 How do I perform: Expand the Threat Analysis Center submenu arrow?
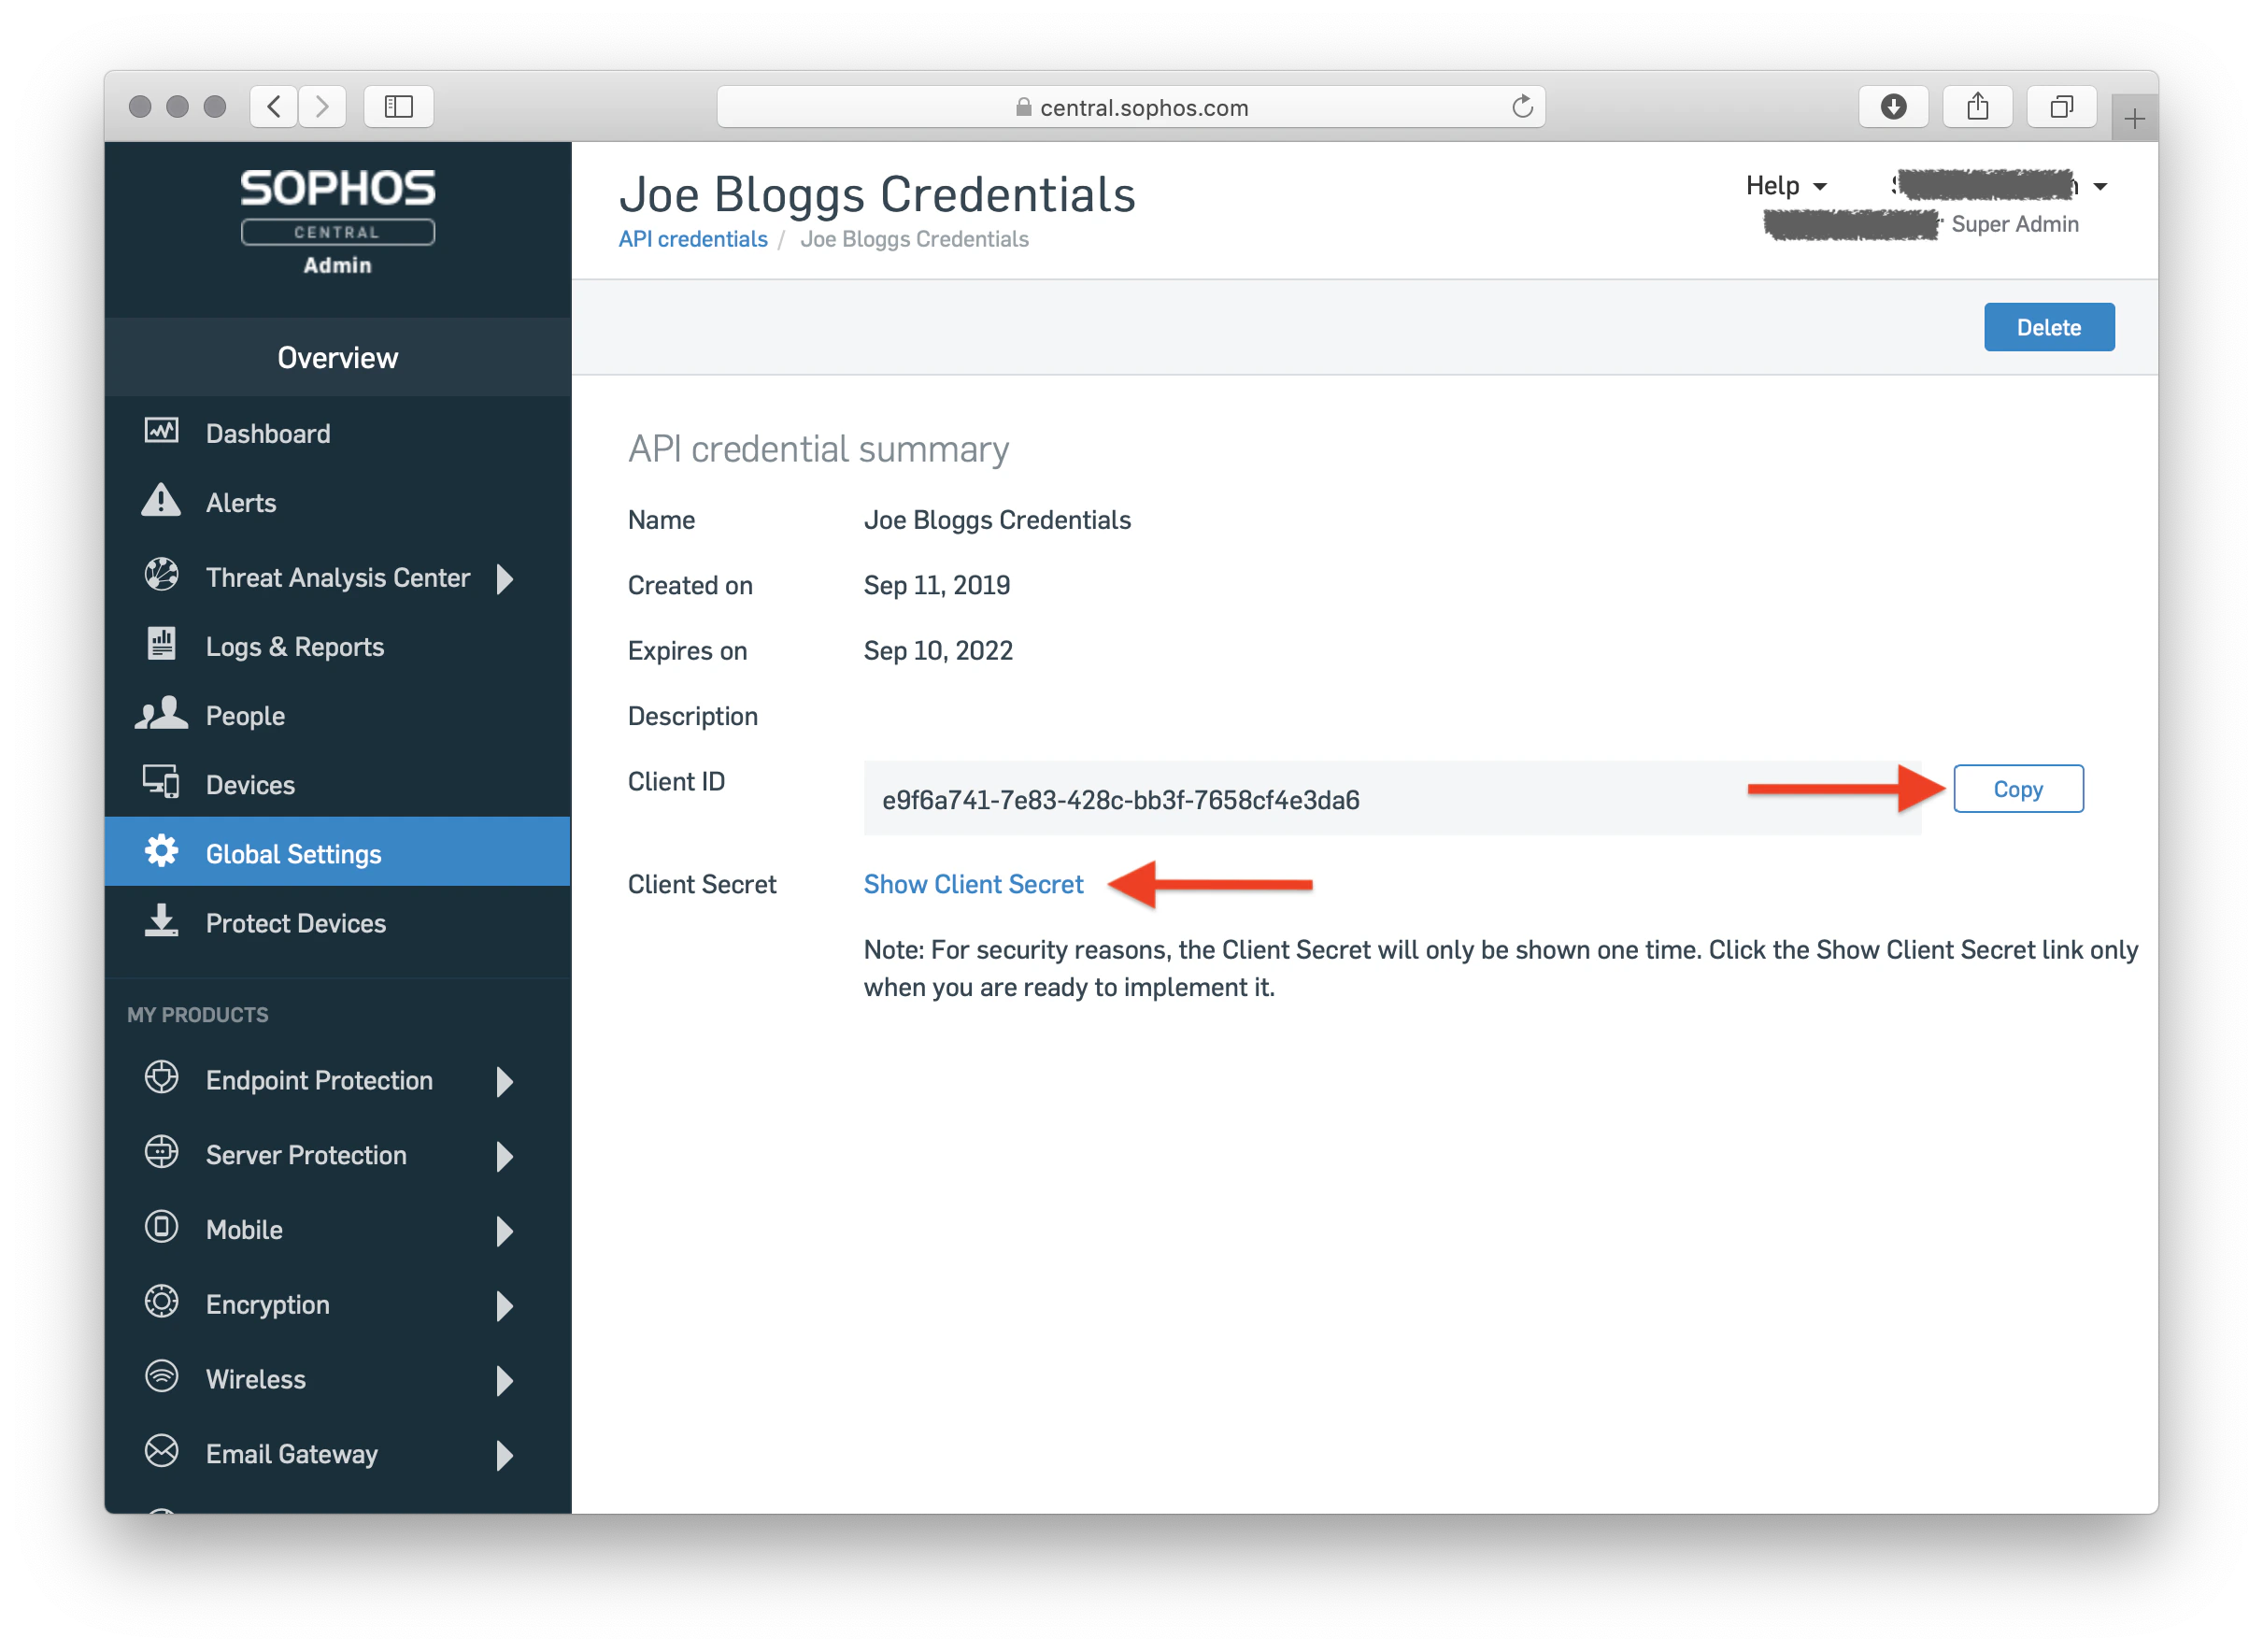coord(505,578)
